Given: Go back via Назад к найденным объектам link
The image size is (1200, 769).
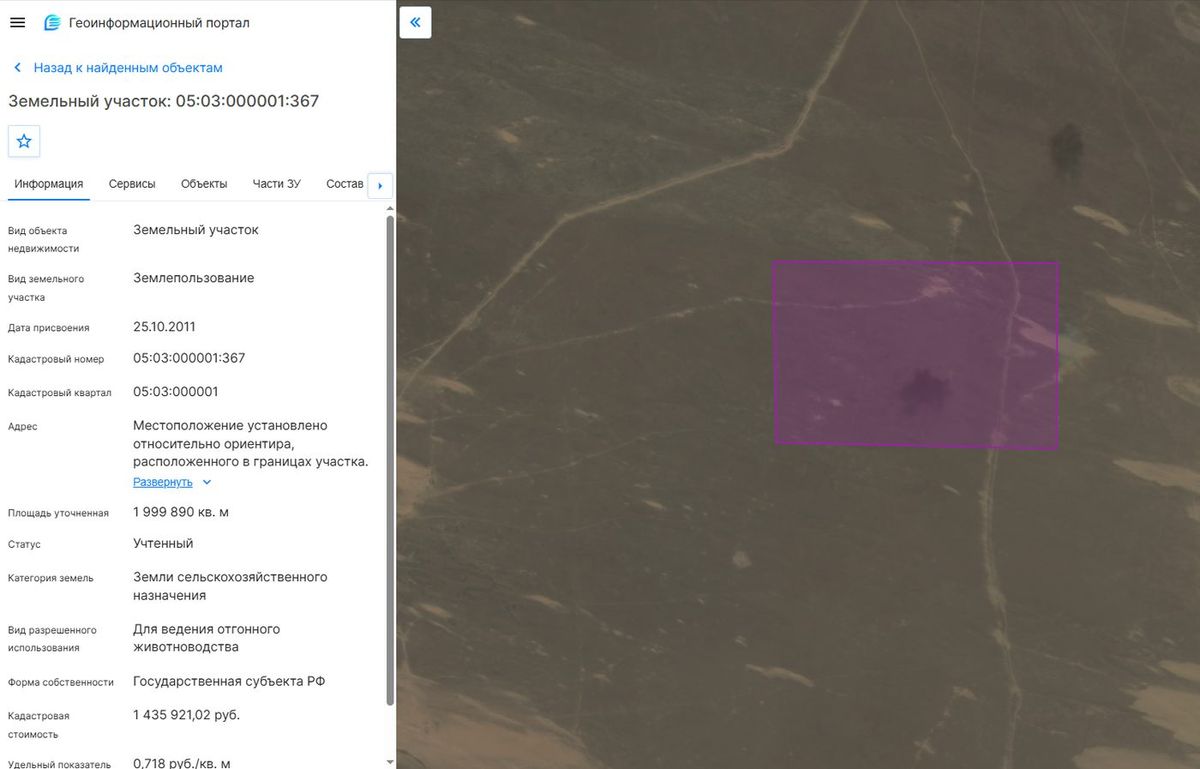Looking at the screenshot, I should pos(128,68).
